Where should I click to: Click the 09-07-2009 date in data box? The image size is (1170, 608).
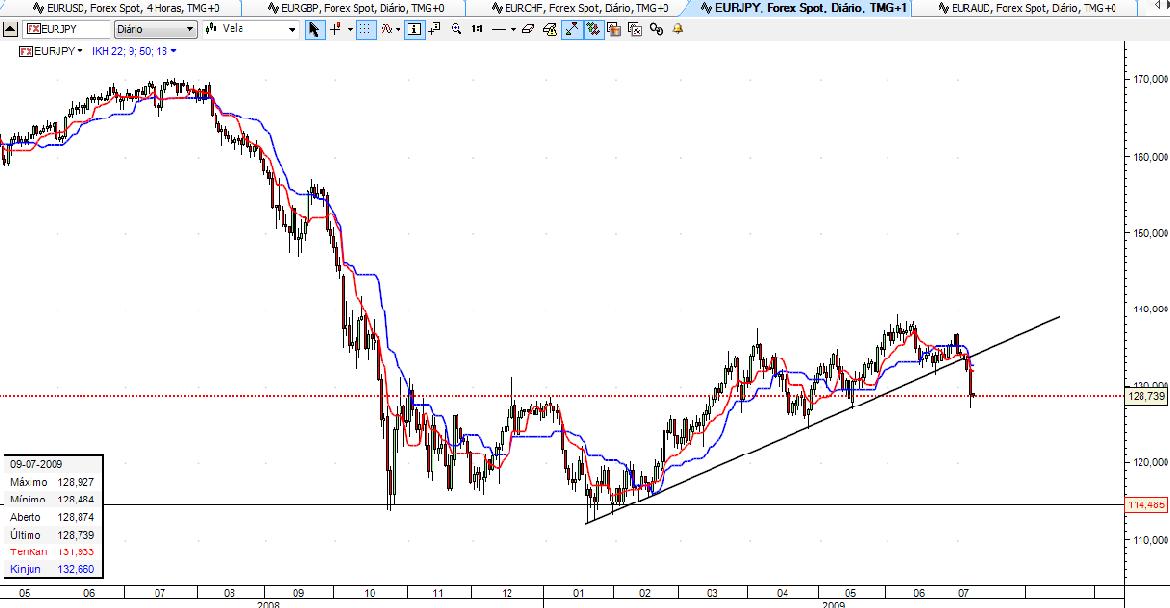(x=36, y=464)
